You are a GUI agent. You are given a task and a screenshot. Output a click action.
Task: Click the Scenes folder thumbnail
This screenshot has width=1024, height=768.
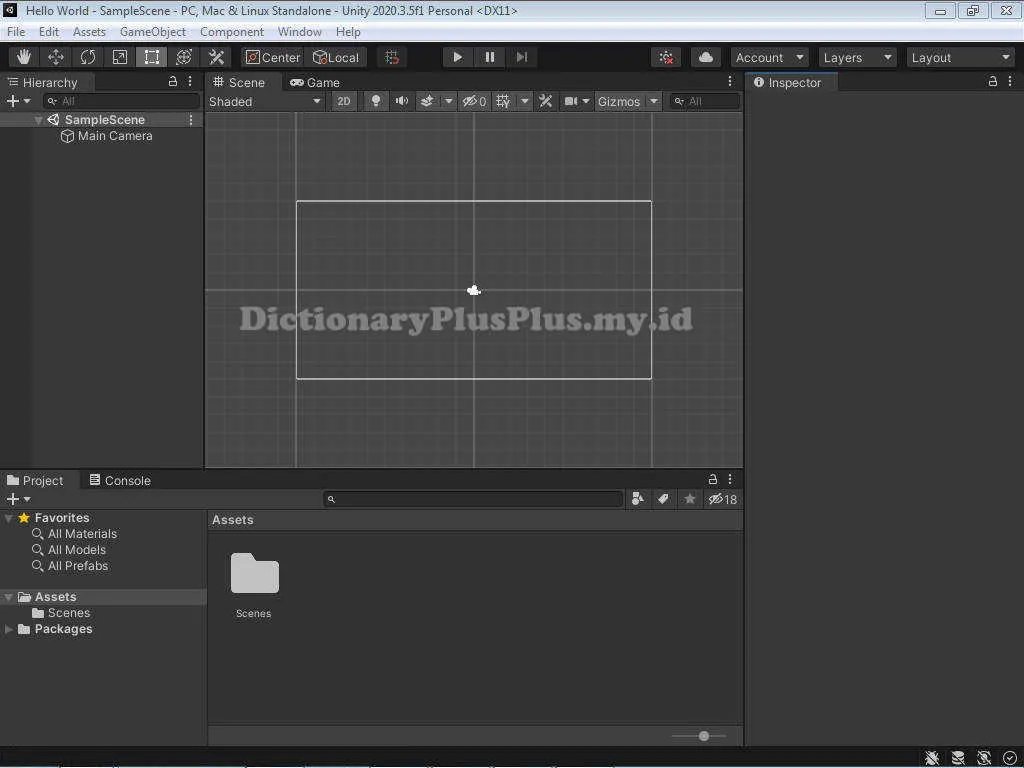pos(255,573)
